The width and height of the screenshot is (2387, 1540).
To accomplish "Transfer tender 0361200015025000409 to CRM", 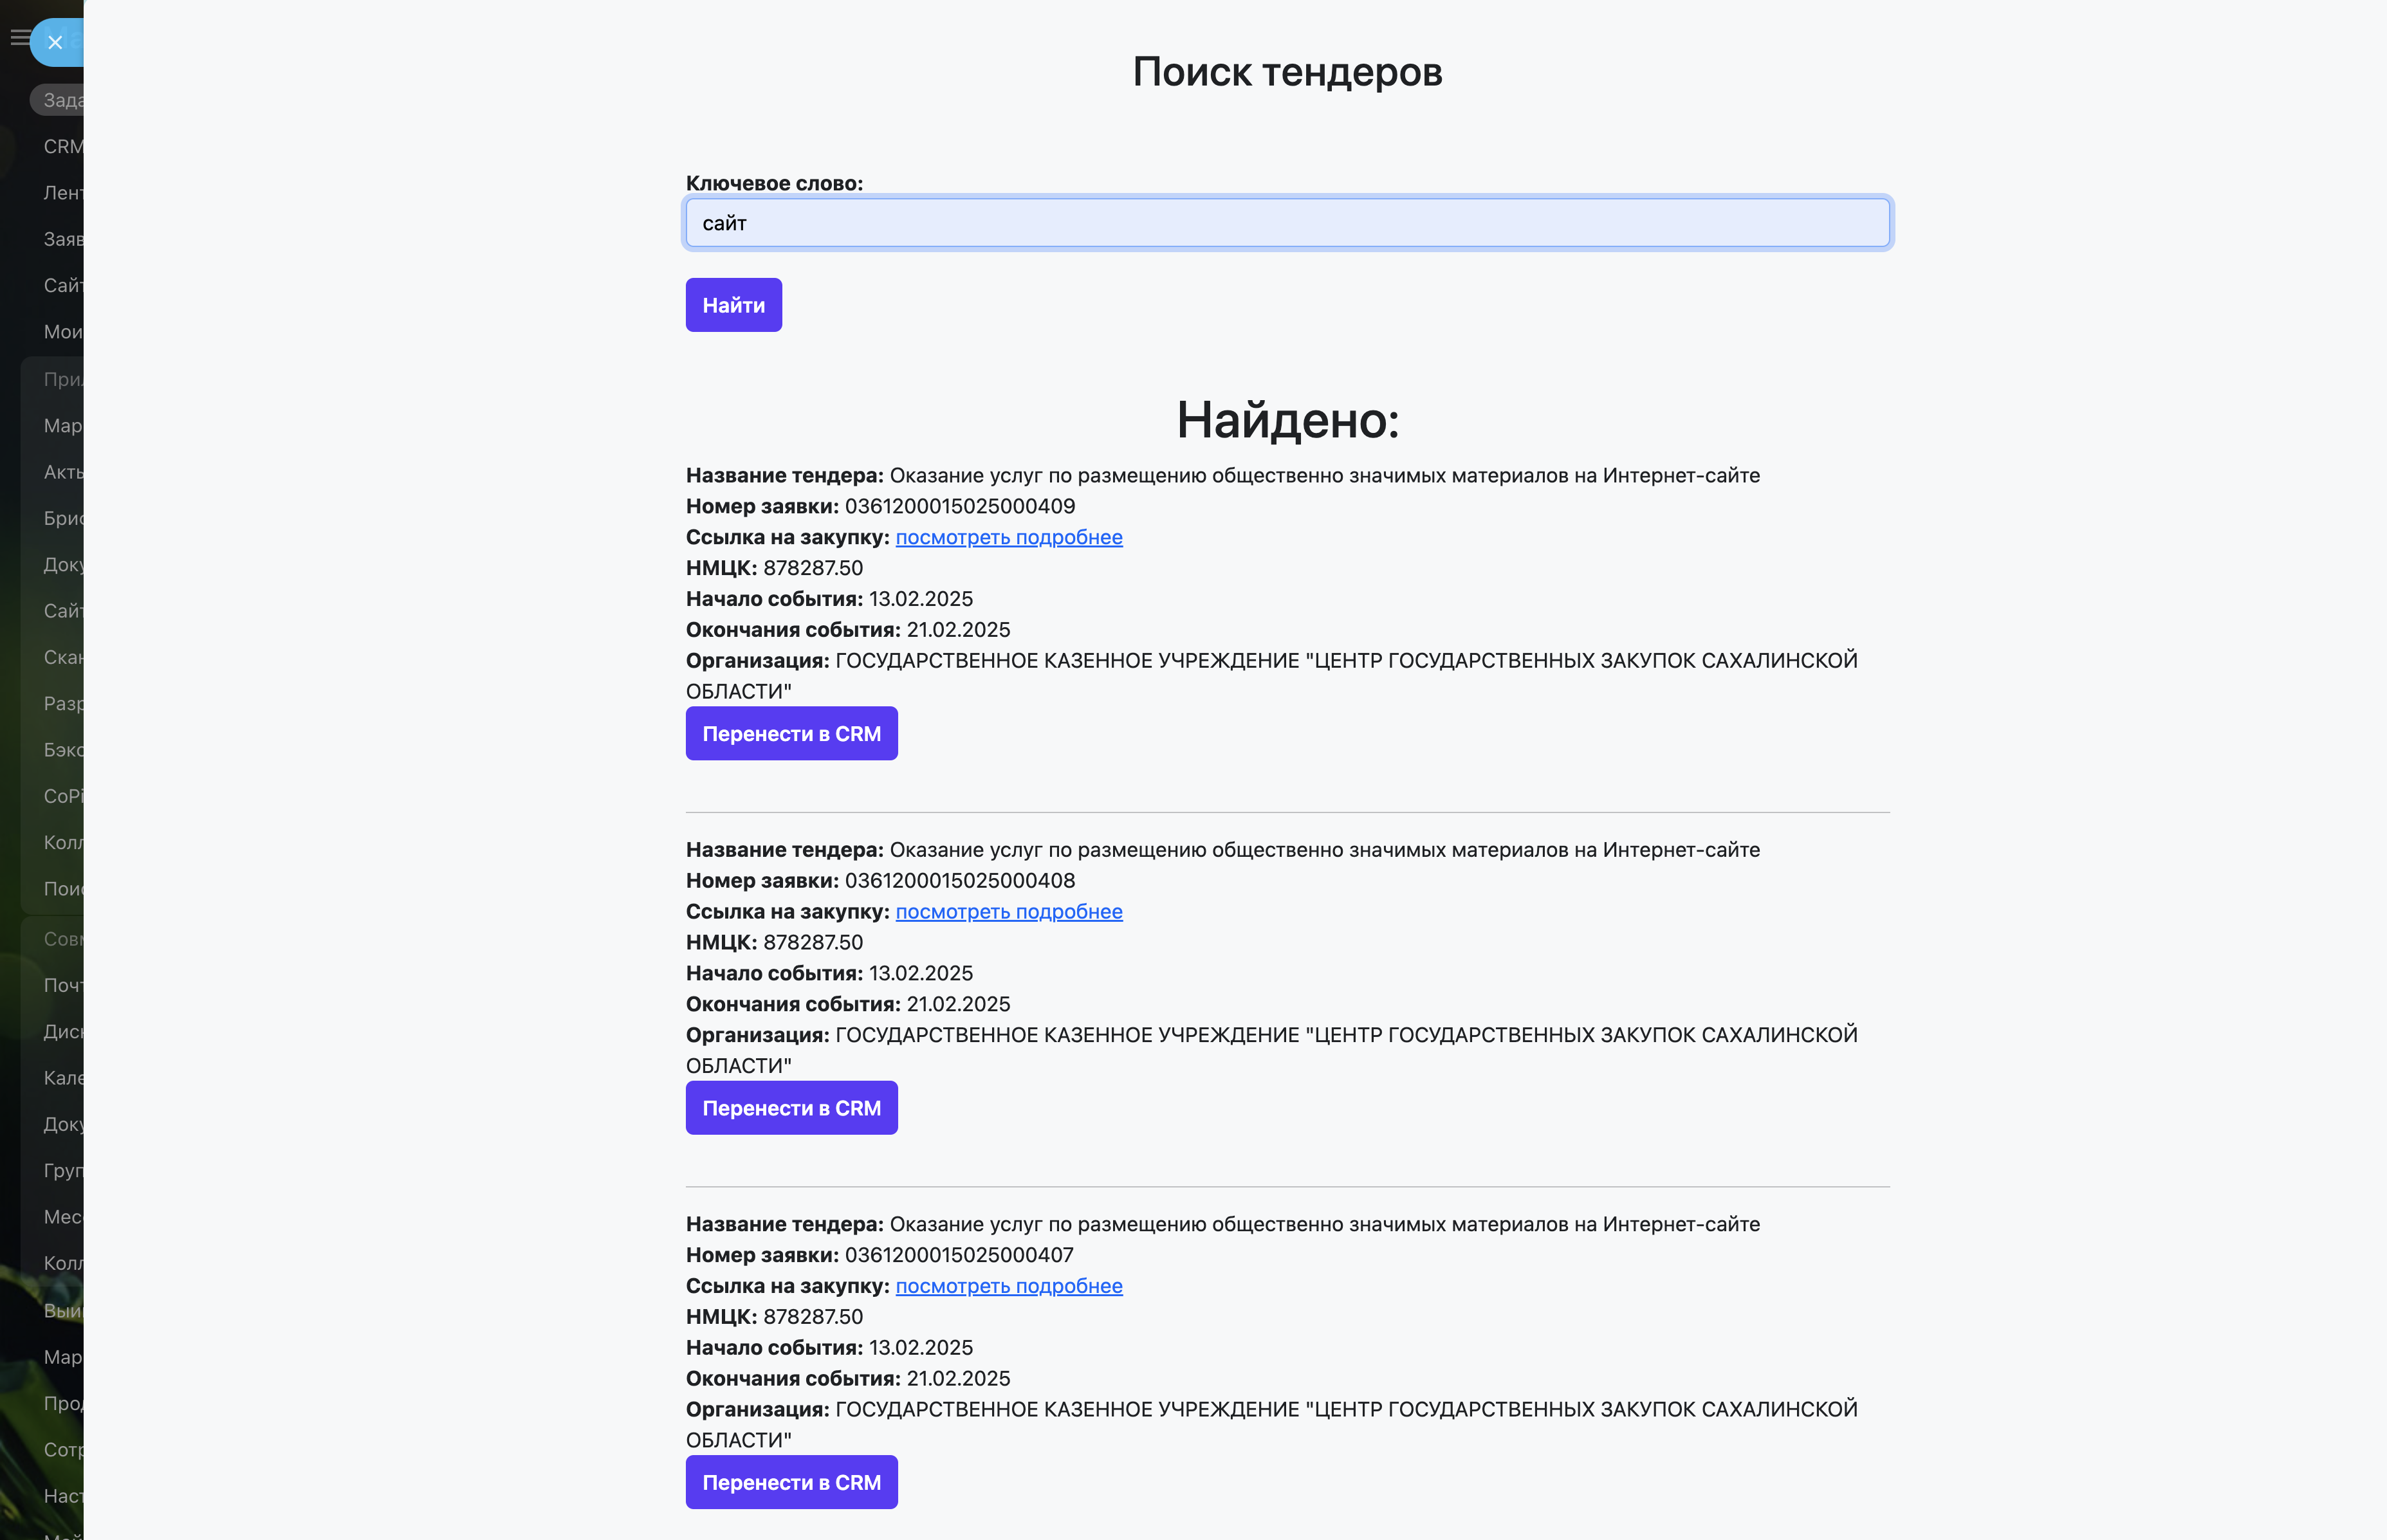I will point(791,733).
